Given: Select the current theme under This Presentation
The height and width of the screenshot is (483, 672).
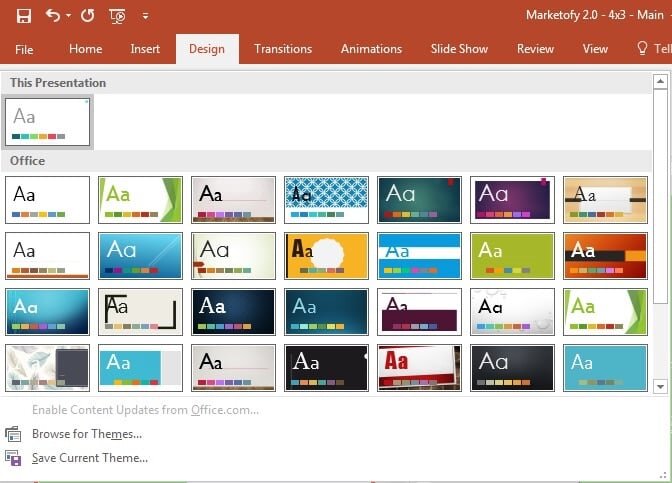Looking at the screenshot, I should pyautogui.click(x=48, y=122).
